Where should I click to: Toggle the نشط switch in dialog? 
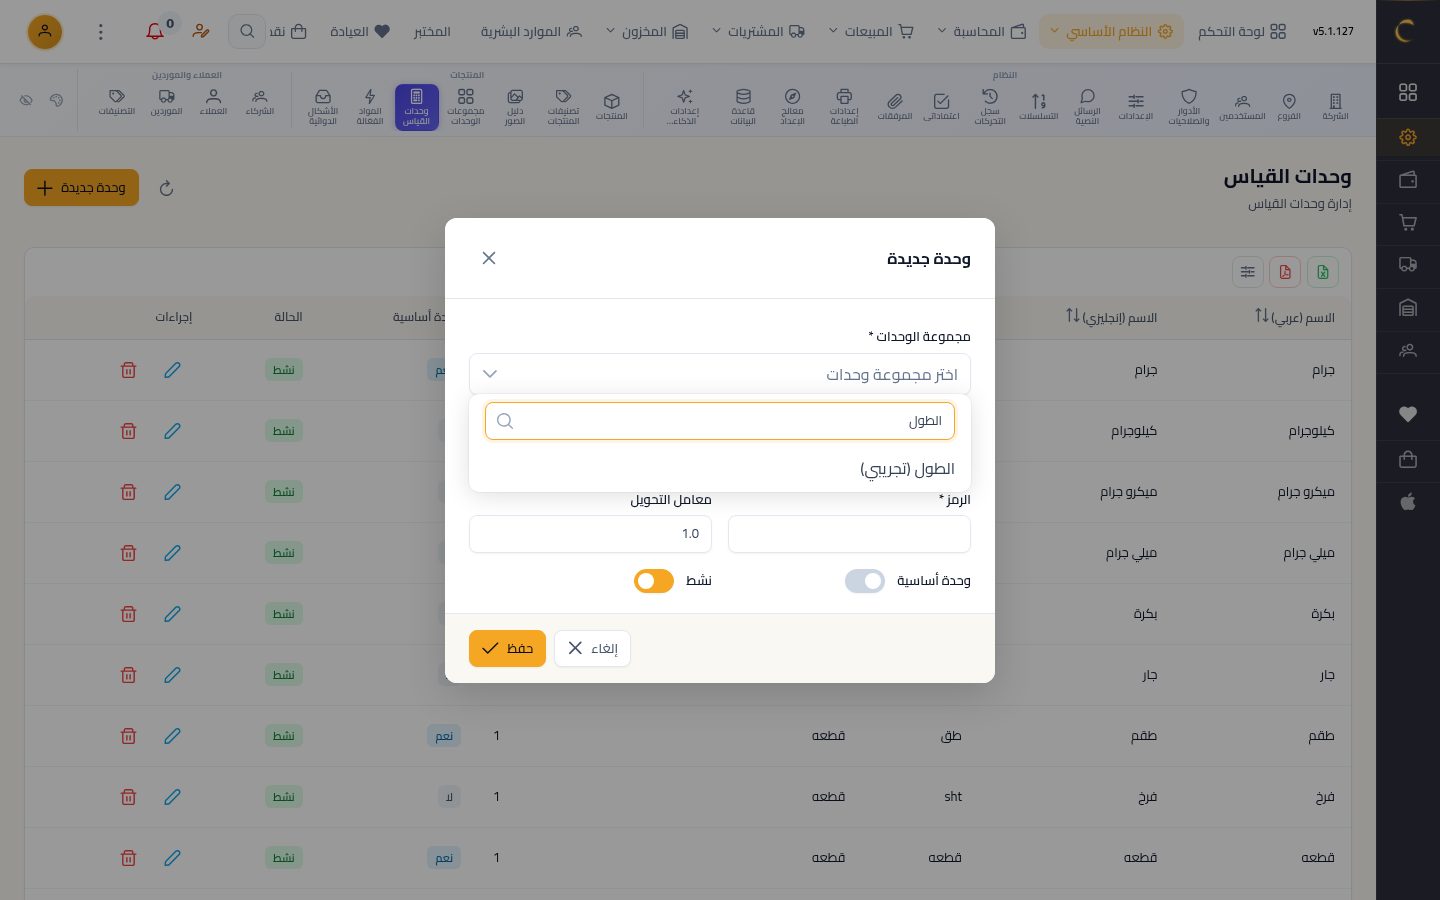click(654, 581)
